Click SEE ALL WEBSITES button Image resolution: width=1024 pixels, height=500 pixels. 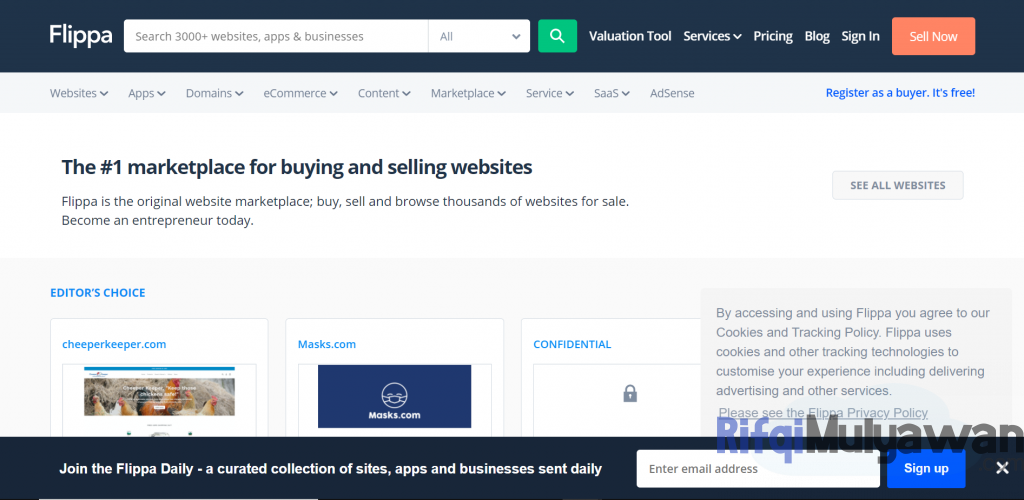pos(897,185)
